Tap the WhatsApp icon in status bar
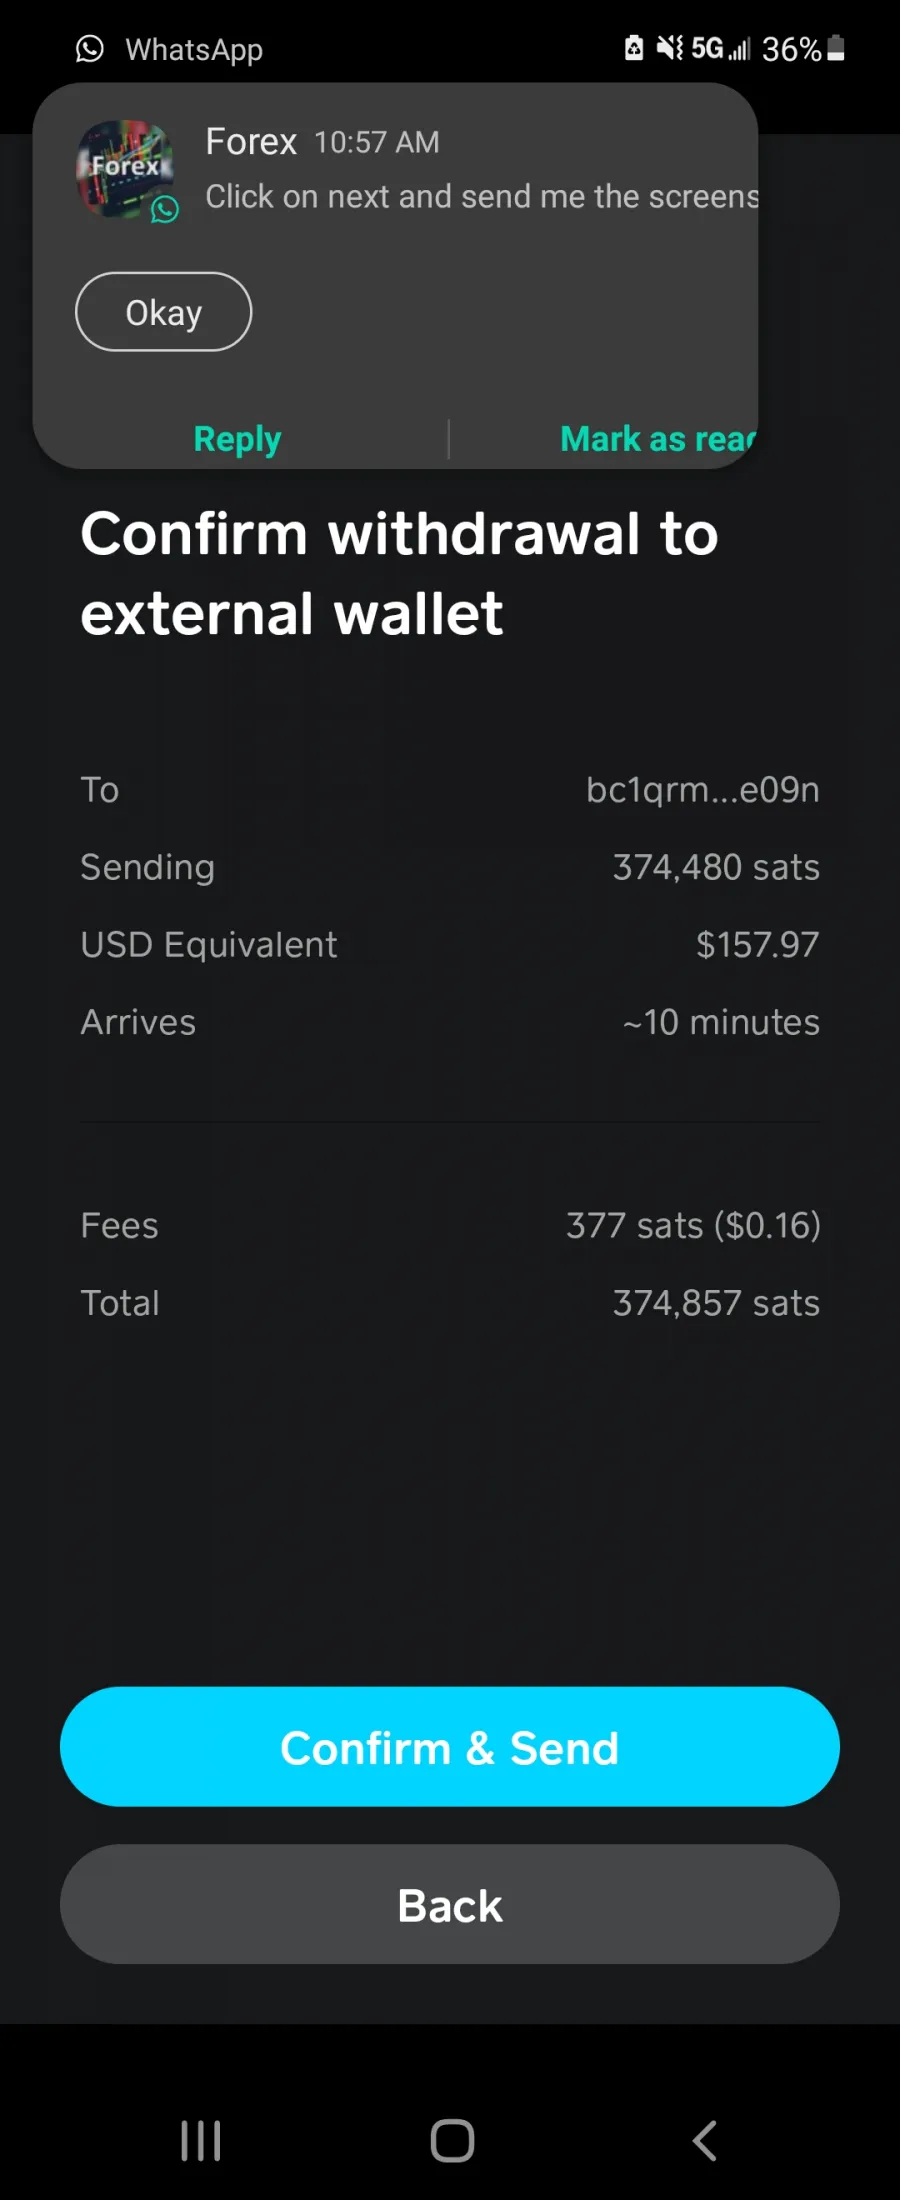This screenshot has height=2200, width=900. tap(90, 49)
